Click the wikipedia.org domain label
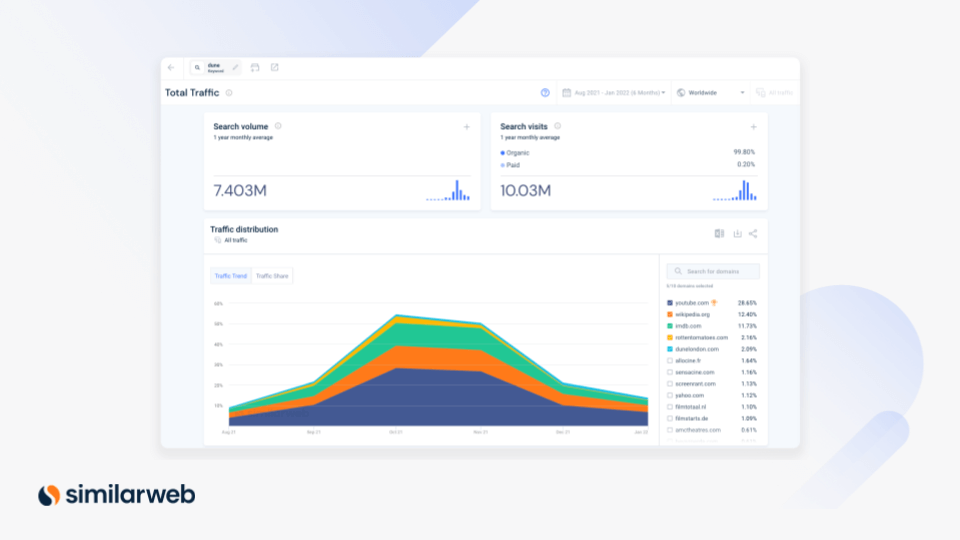This screenshot has width=960, height=540. 692,314
